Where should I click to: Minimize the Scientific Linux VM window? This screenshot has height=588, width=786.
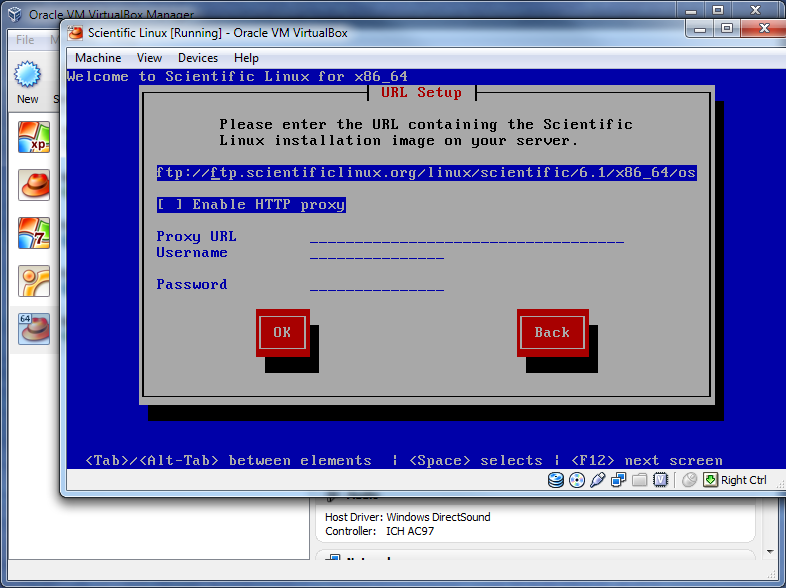(700, 29)
